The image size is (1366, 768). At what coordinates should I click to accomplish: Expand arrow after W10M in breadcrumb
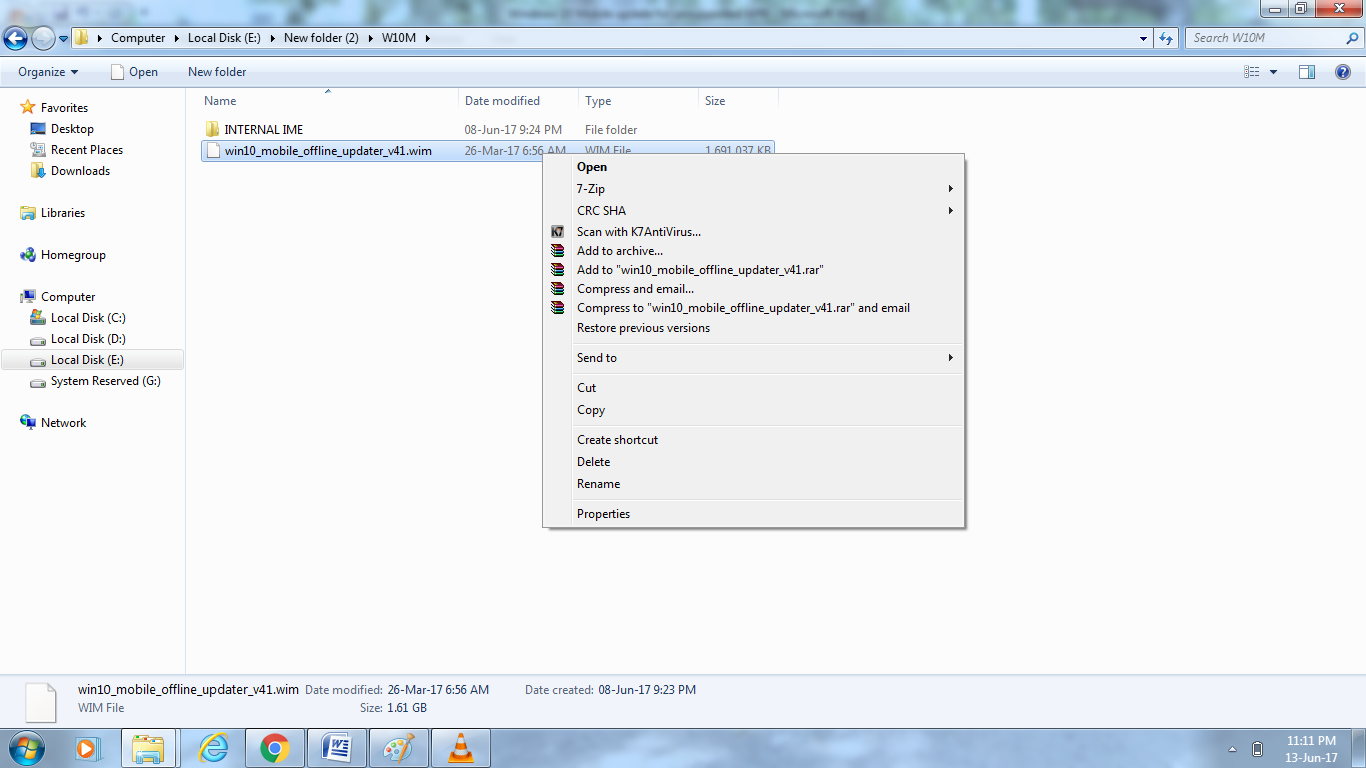[427, 38]
